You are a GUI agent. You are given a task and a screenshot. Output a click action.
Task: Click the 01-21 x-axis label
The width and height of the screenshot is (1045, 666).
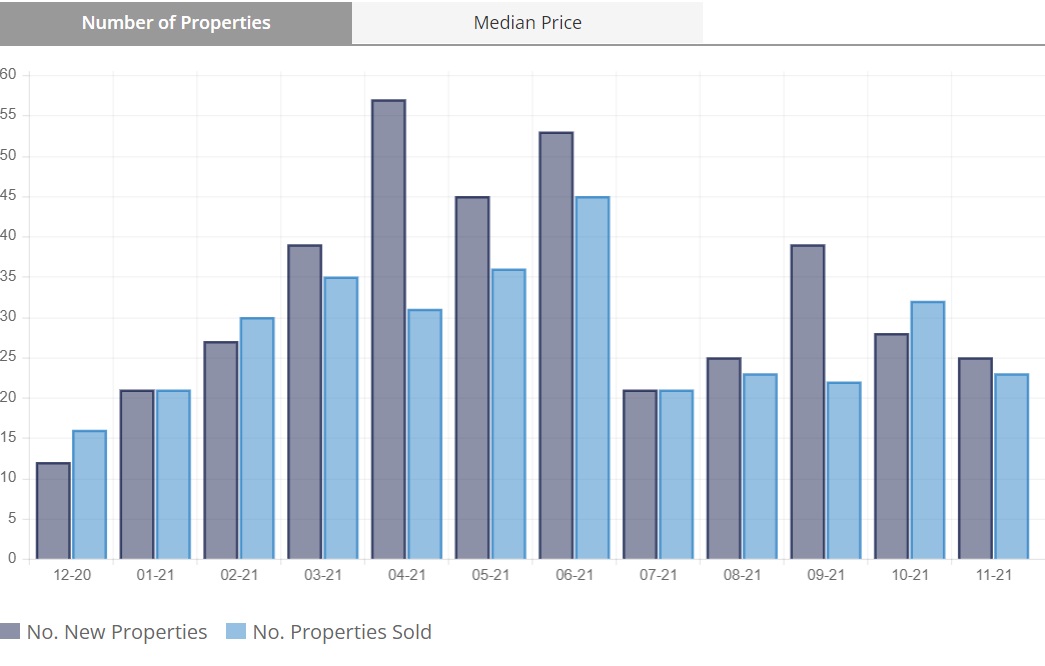pyautogui.click(x=155, y=575)
